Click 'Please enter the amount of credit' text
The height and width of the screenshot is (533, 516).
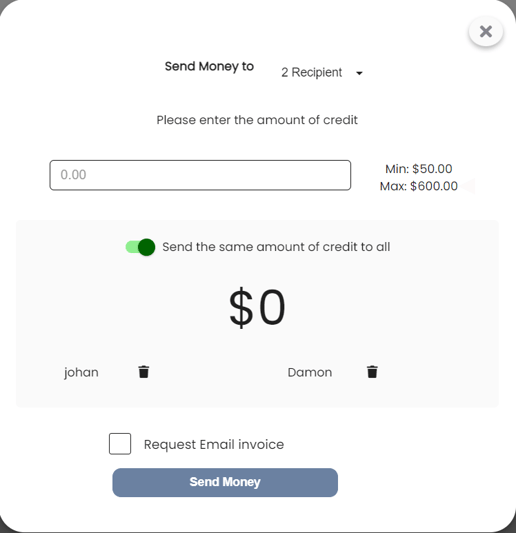point(257,120)
